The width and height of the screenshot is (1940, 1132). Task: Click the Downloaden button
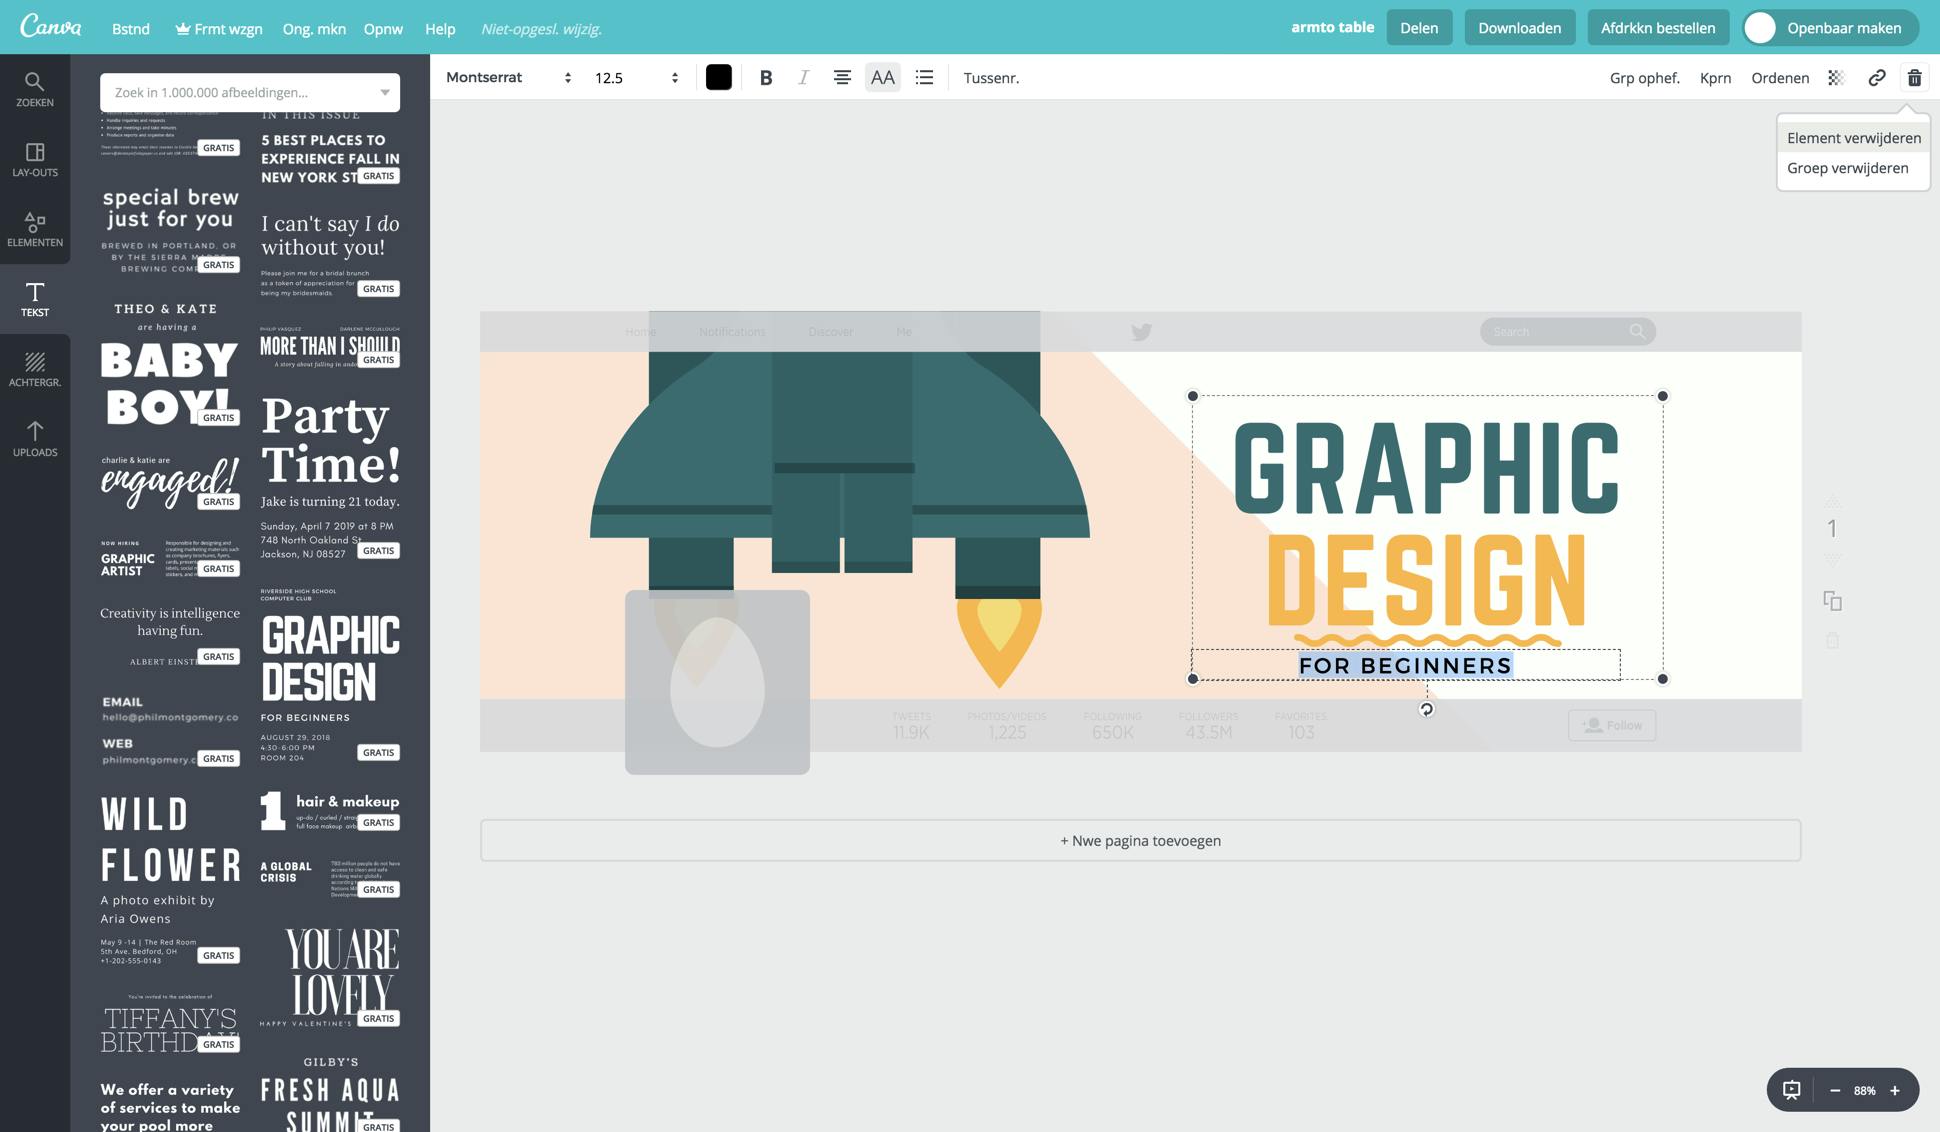point(1519,28)
